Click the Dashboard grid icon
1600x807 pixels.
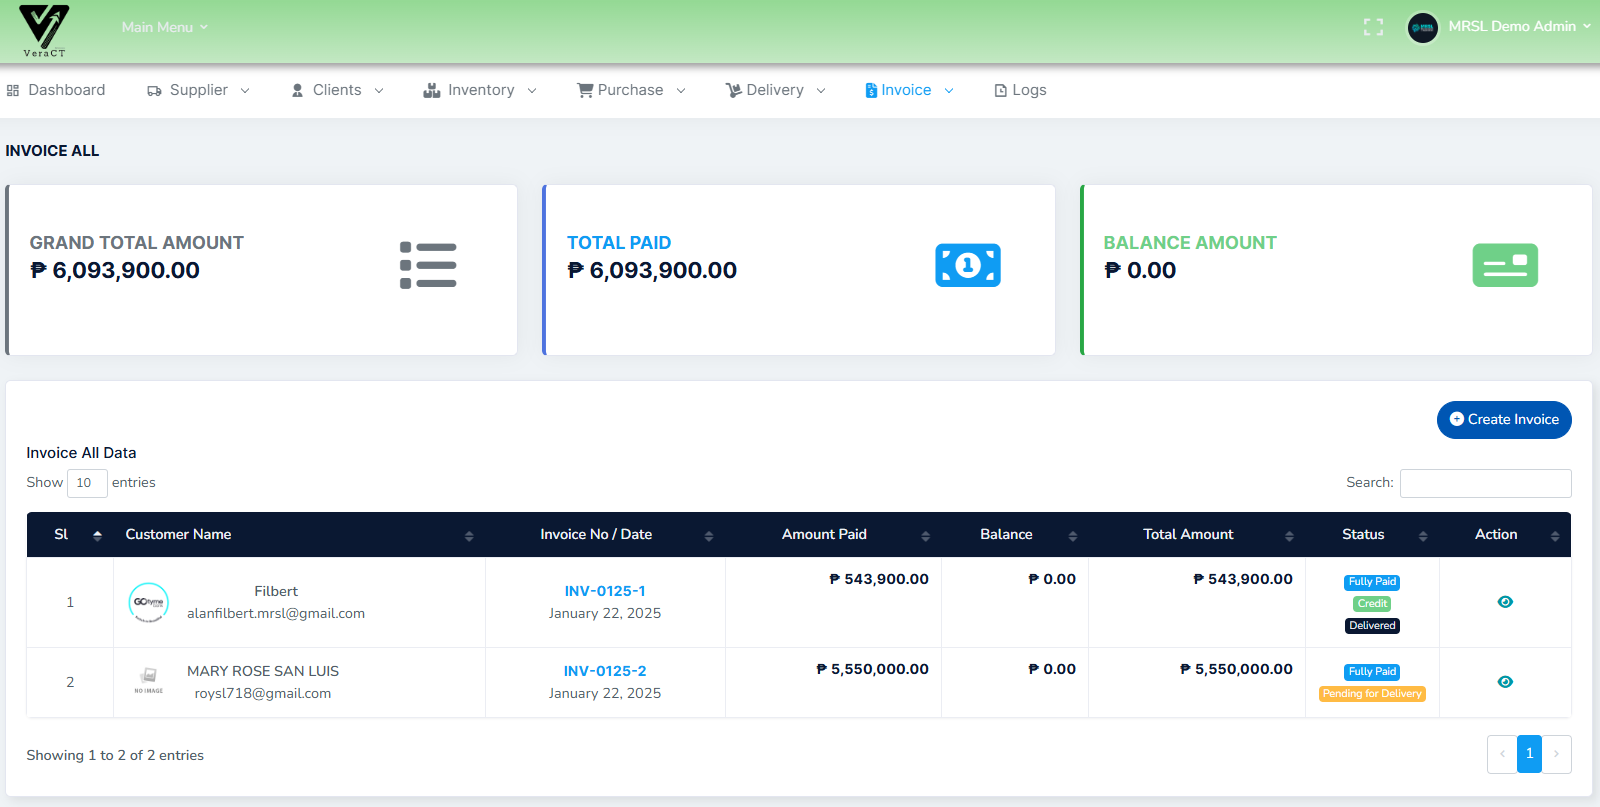[x=13, y=90]
